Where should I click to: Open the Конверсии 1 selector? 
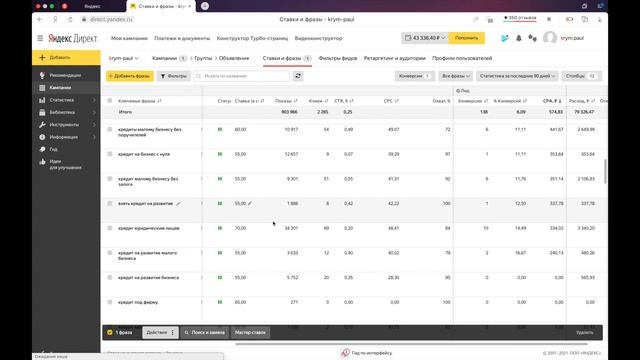[415, 76]
